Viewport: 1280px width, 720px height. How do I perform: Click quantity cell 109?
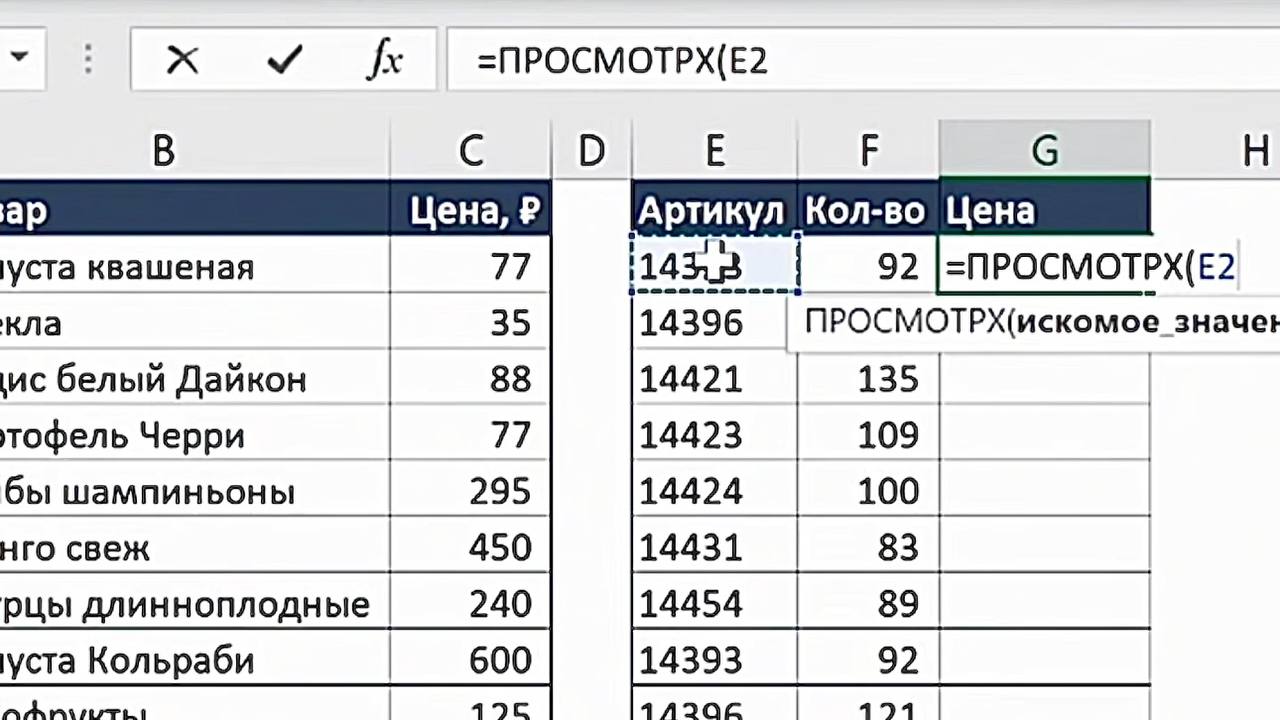[x=868, y=435]
